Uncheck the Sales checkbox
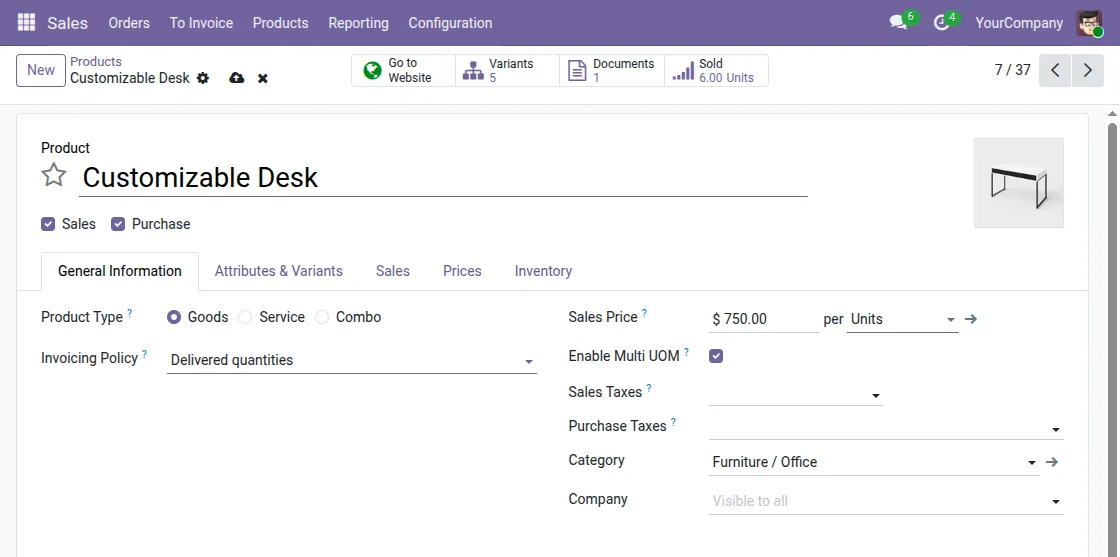 pos(48,224)
